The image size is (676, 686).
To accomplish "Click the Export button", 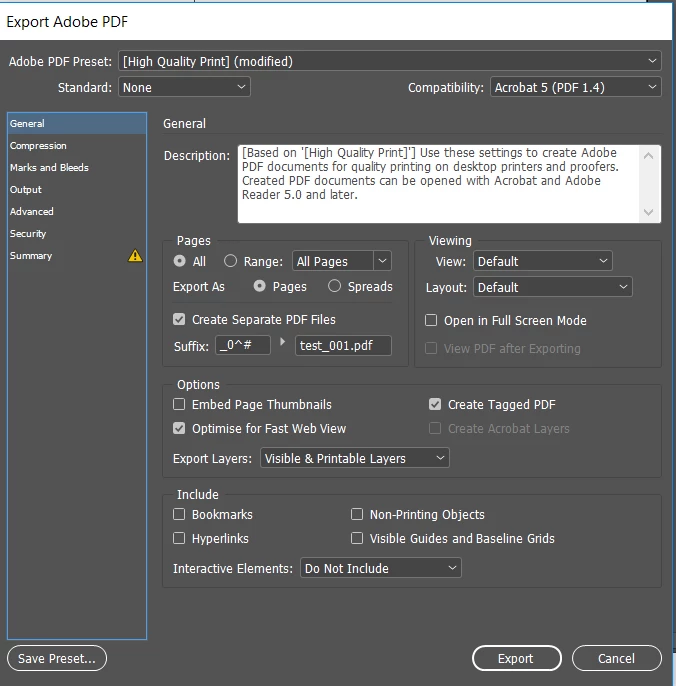I will tap(517, 658).
